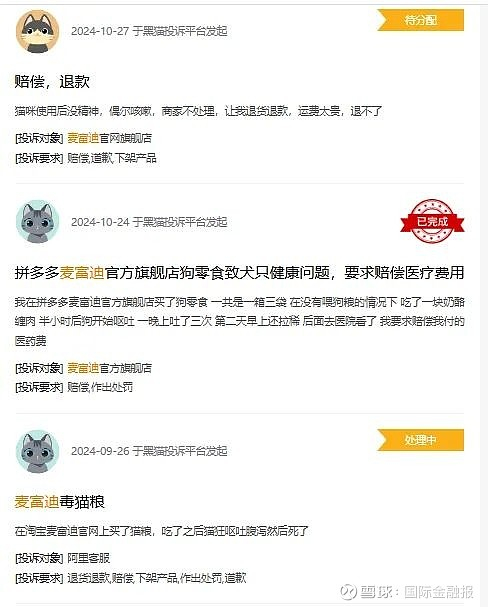Click 麦富迪官网旗舰店 complaint target link
This screenshot has height=607, width=488.
[x=110, y=138]
